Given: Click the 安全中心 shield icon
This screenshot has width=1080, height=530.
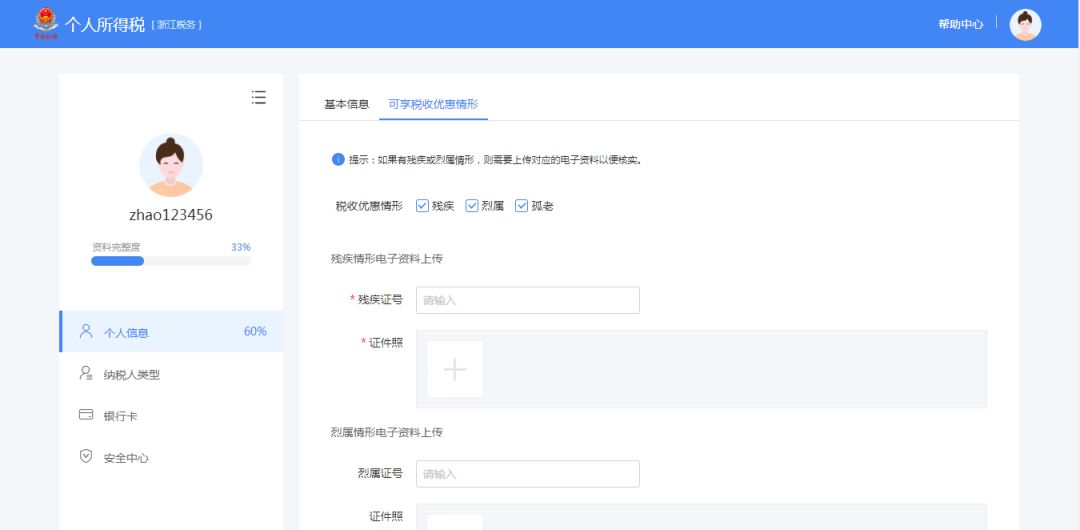Looking at the screenshot, I should pos(86,456).
